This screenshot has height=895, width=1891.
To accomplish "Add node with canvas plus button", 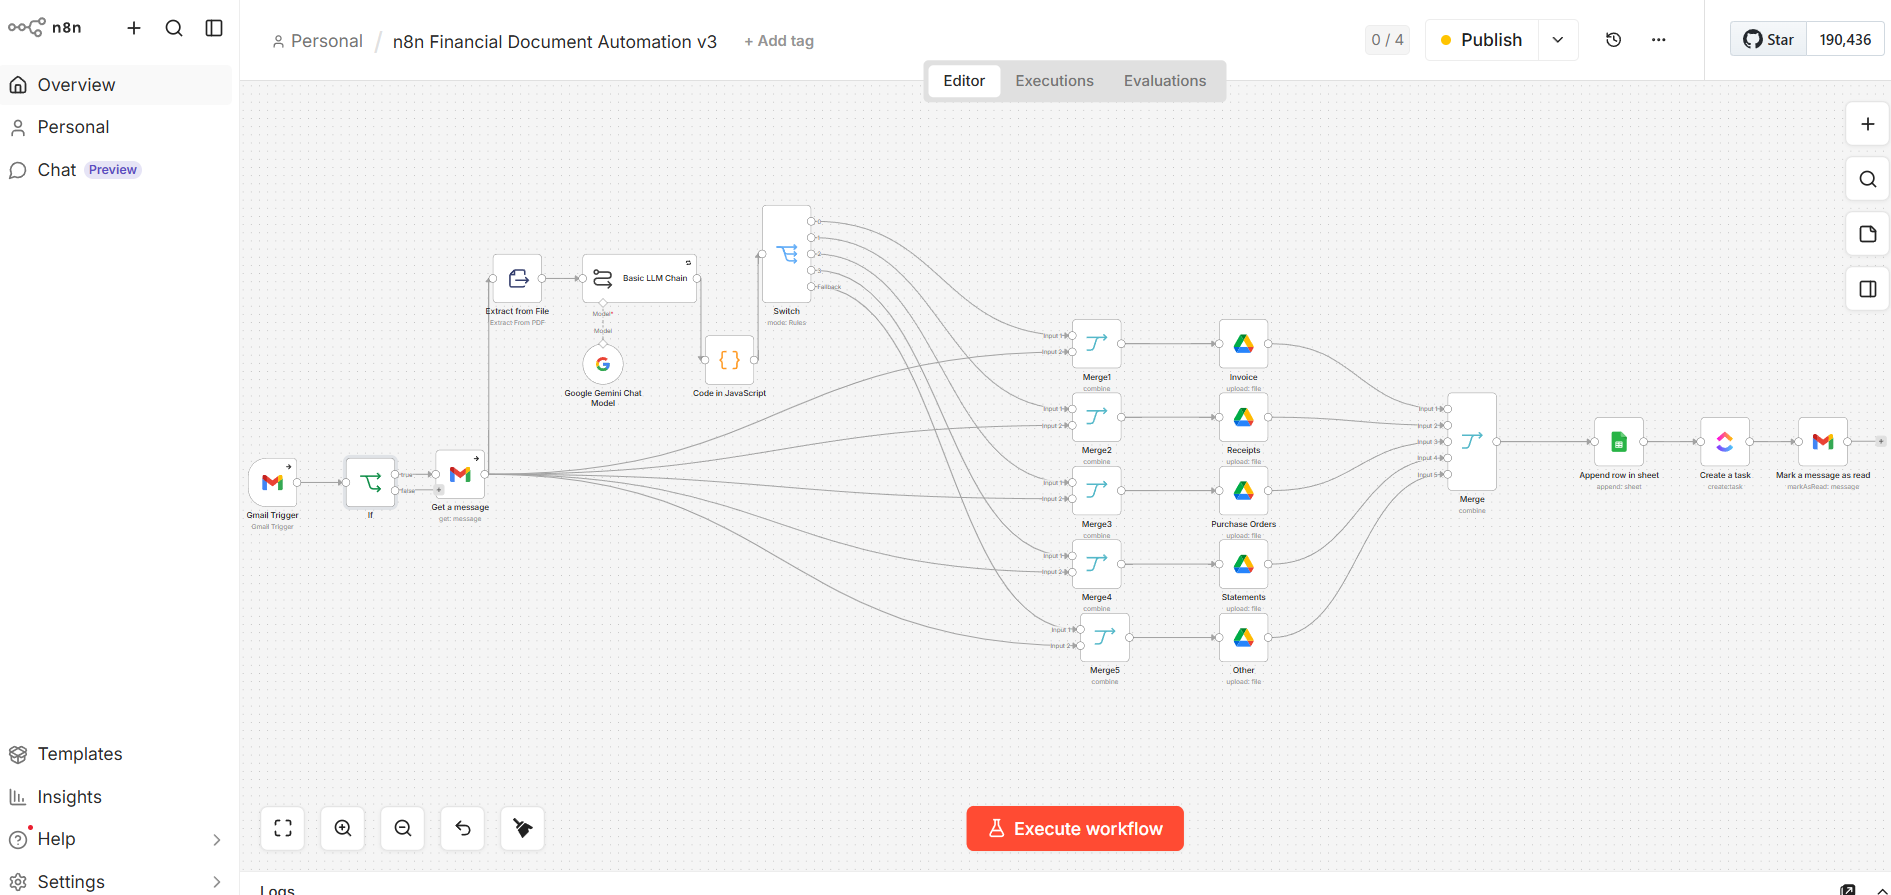I will click(x=1867, y=124).
